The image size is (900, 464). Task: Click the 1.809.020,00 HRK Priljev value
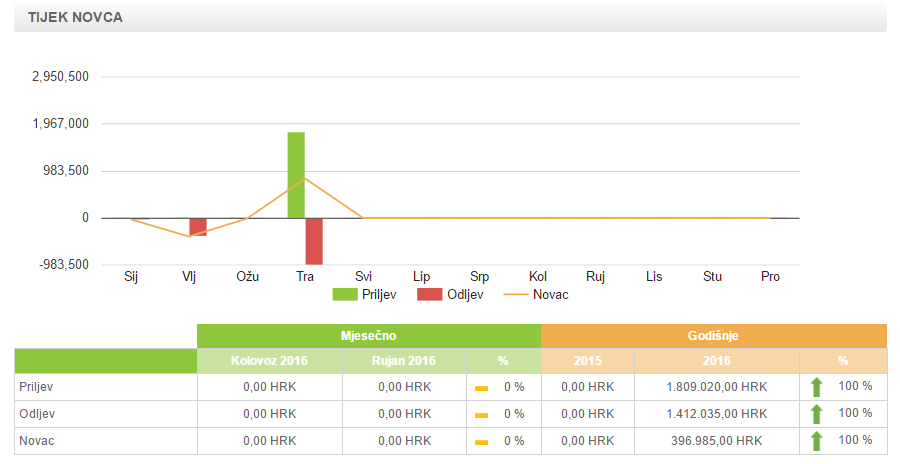716,387
